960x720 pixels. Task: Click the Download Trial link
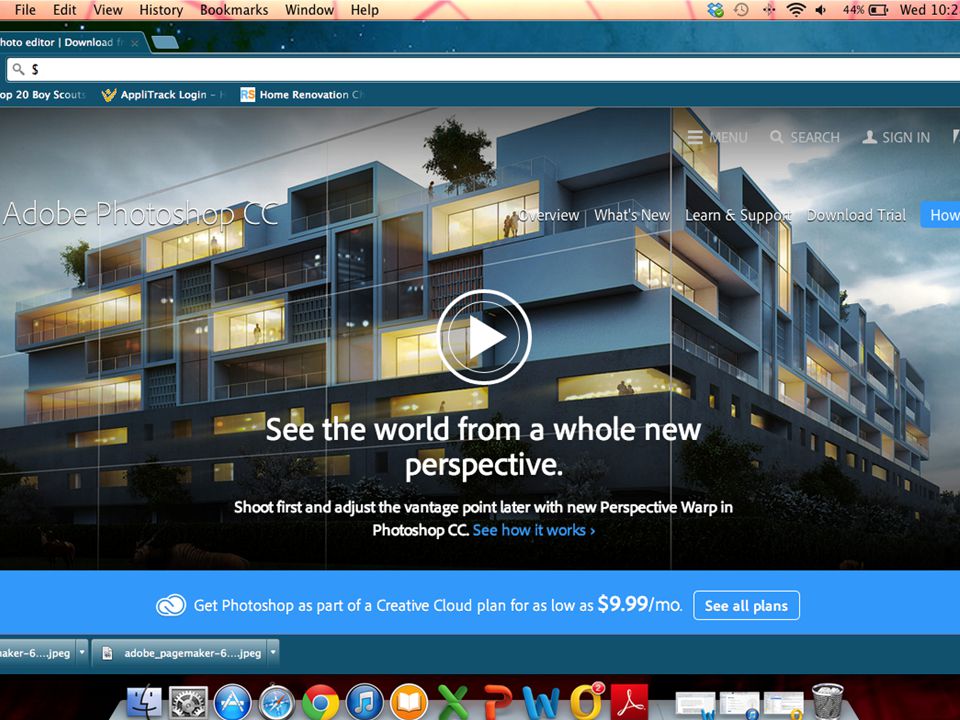click(x=856, y=216)
